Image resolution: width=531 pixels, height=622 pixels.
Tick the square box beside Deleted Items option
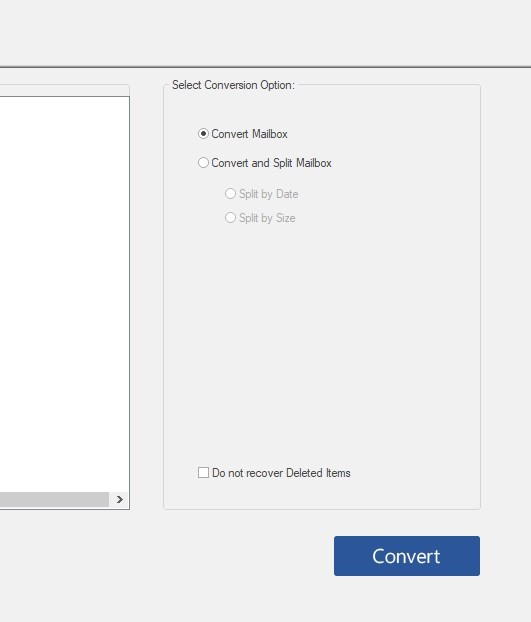tap(203, 472)
